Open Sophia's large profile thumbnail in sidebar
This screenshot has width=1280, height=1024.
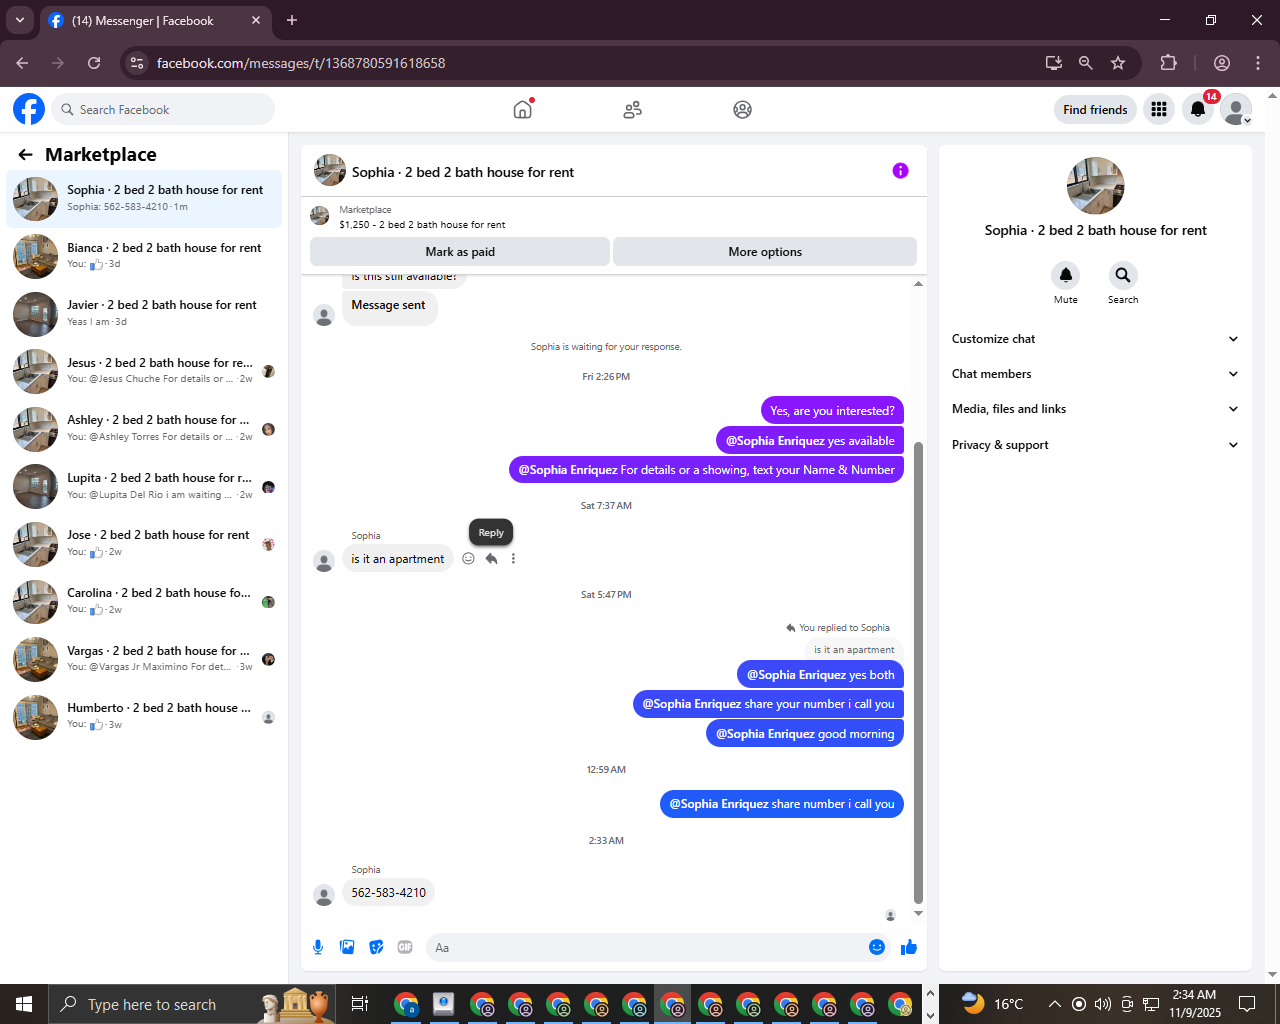(1095, 186)
